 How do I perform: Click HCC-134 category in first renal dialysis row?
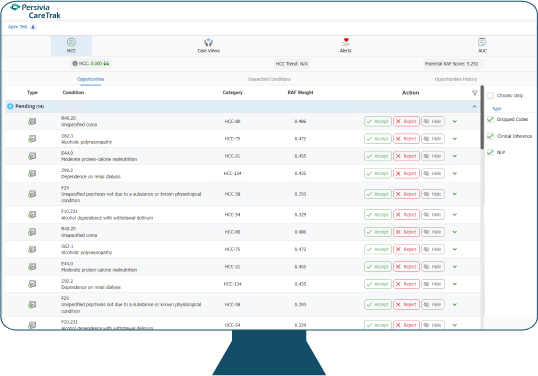click(233, 174)
